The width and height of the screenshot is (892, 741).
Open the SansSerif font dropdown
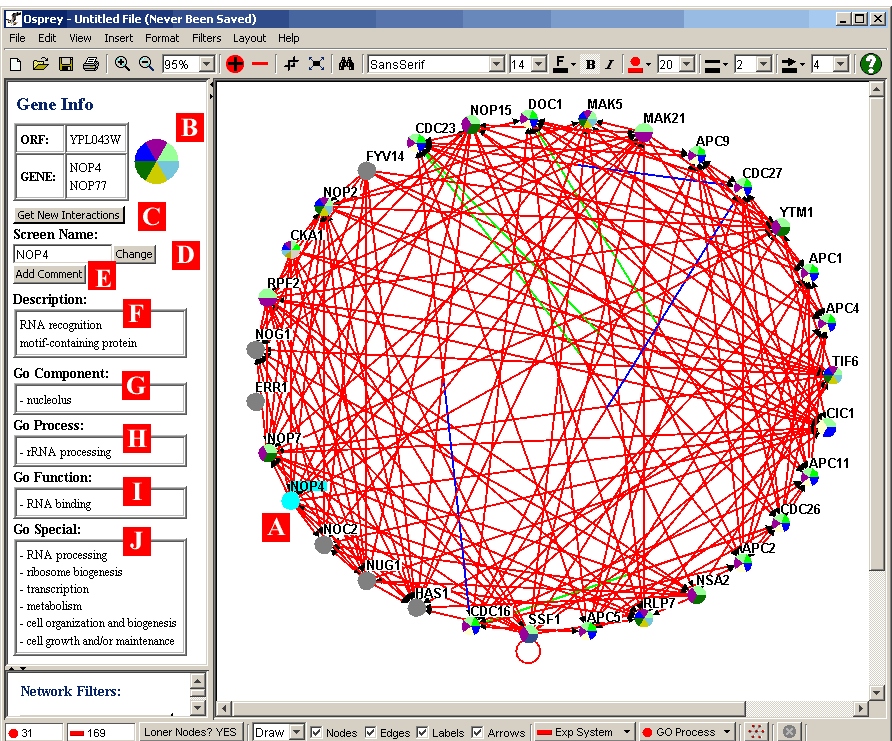click(x=496, y=64)
